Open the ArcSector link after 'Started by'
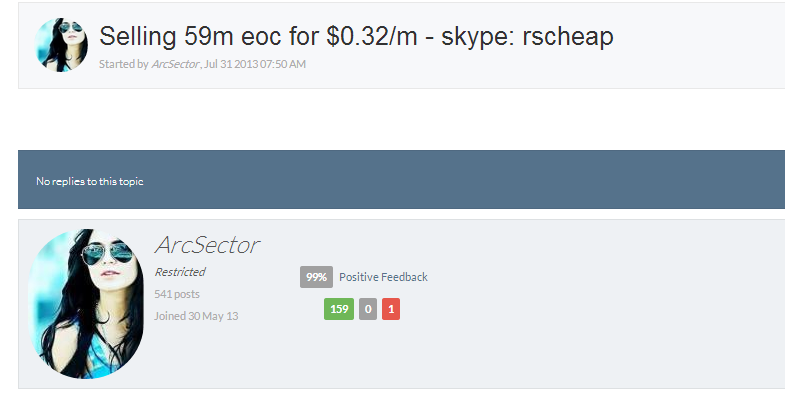This screenshot has width=785, height=398. tap(175, 64)
